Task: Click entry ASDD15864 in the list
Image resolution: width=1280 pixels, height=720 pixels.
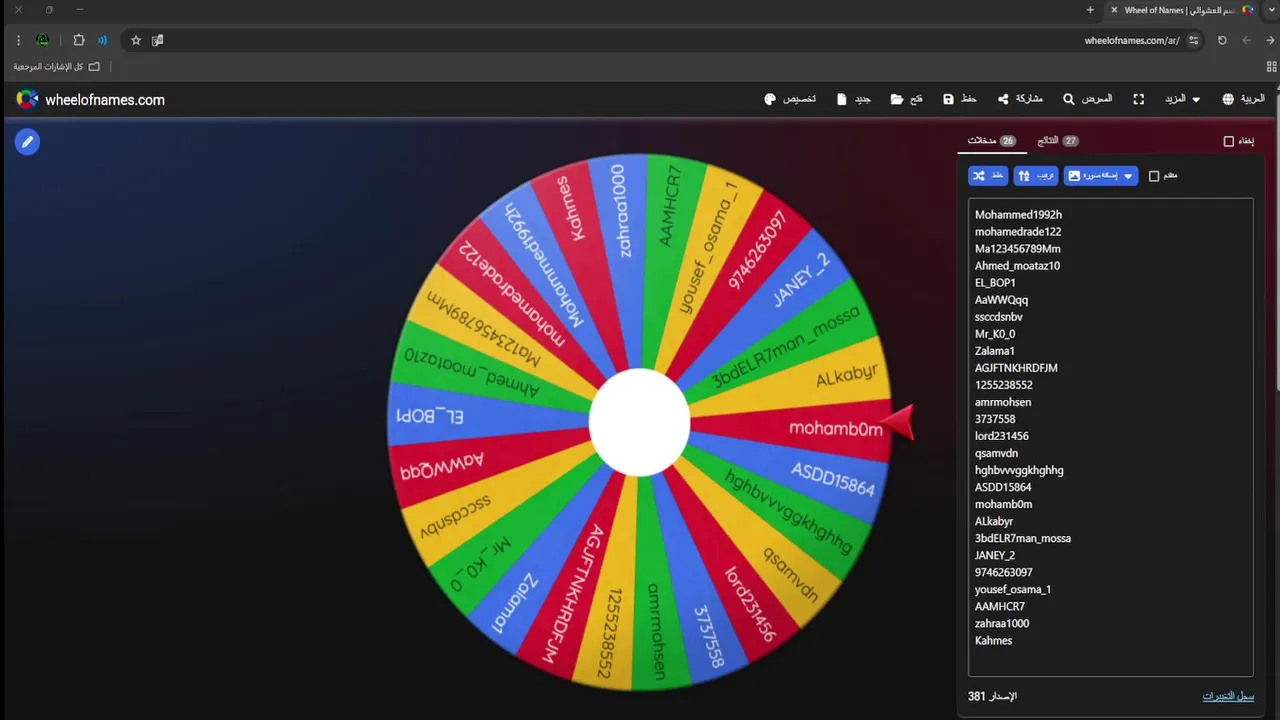Action: pos(1003,487)
